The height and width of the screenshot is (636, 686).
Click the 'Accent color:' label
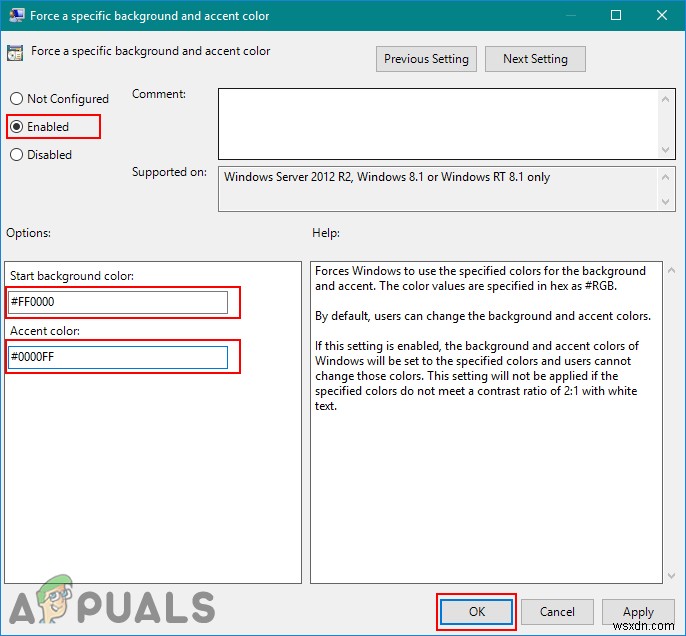coord(45,331)
